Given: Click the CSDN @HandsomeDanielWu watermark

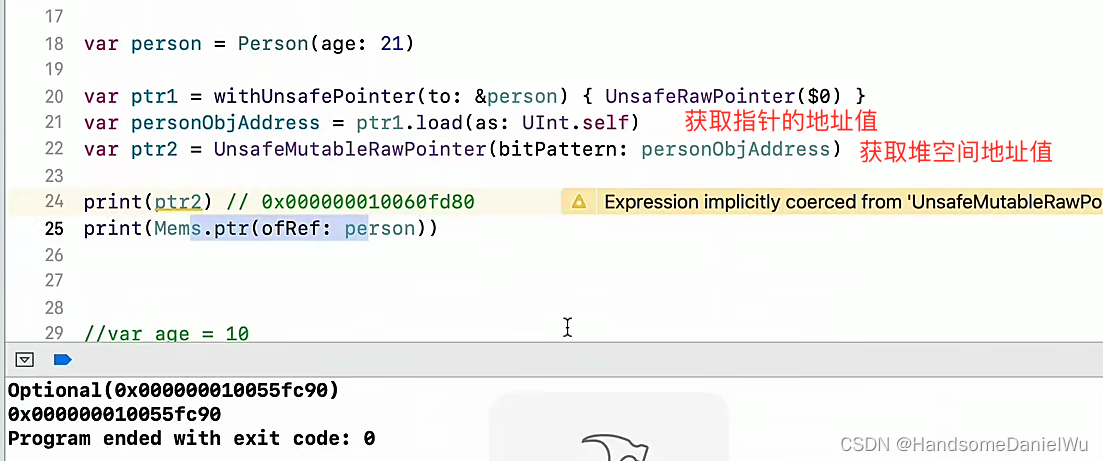Looking at the screenshot, I should (965, 443).
